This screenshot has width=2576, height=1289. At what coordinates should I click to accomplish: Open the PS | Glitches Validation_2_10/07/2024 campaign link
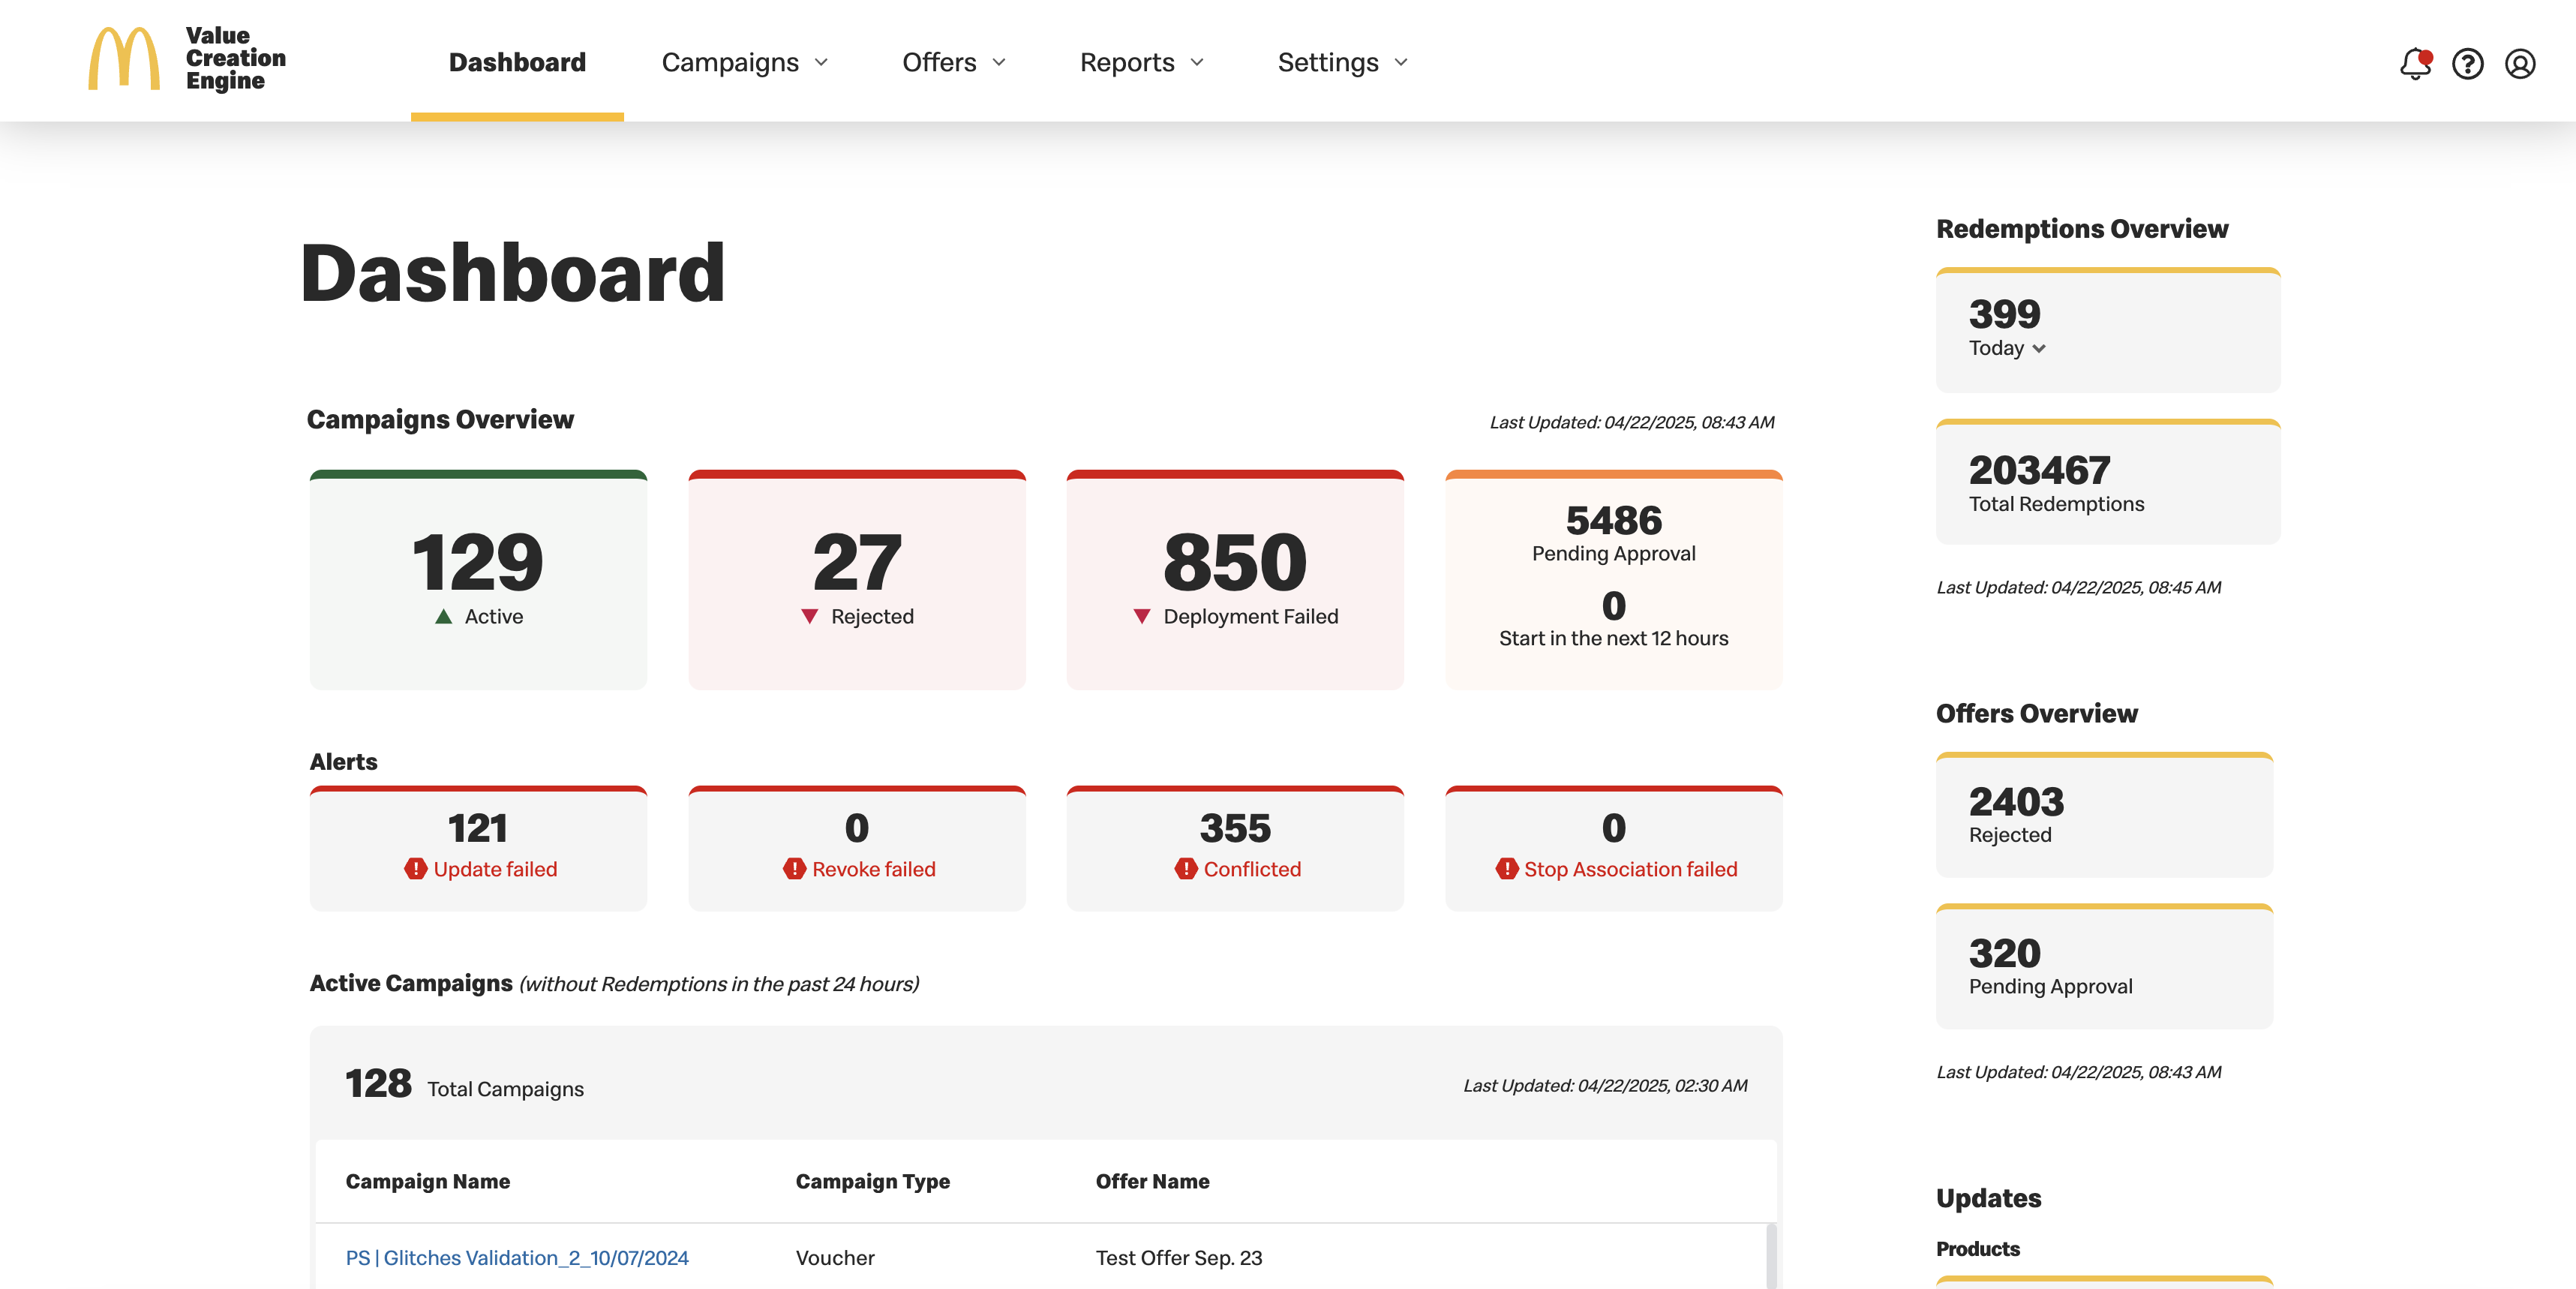(x=517, y=1257)
